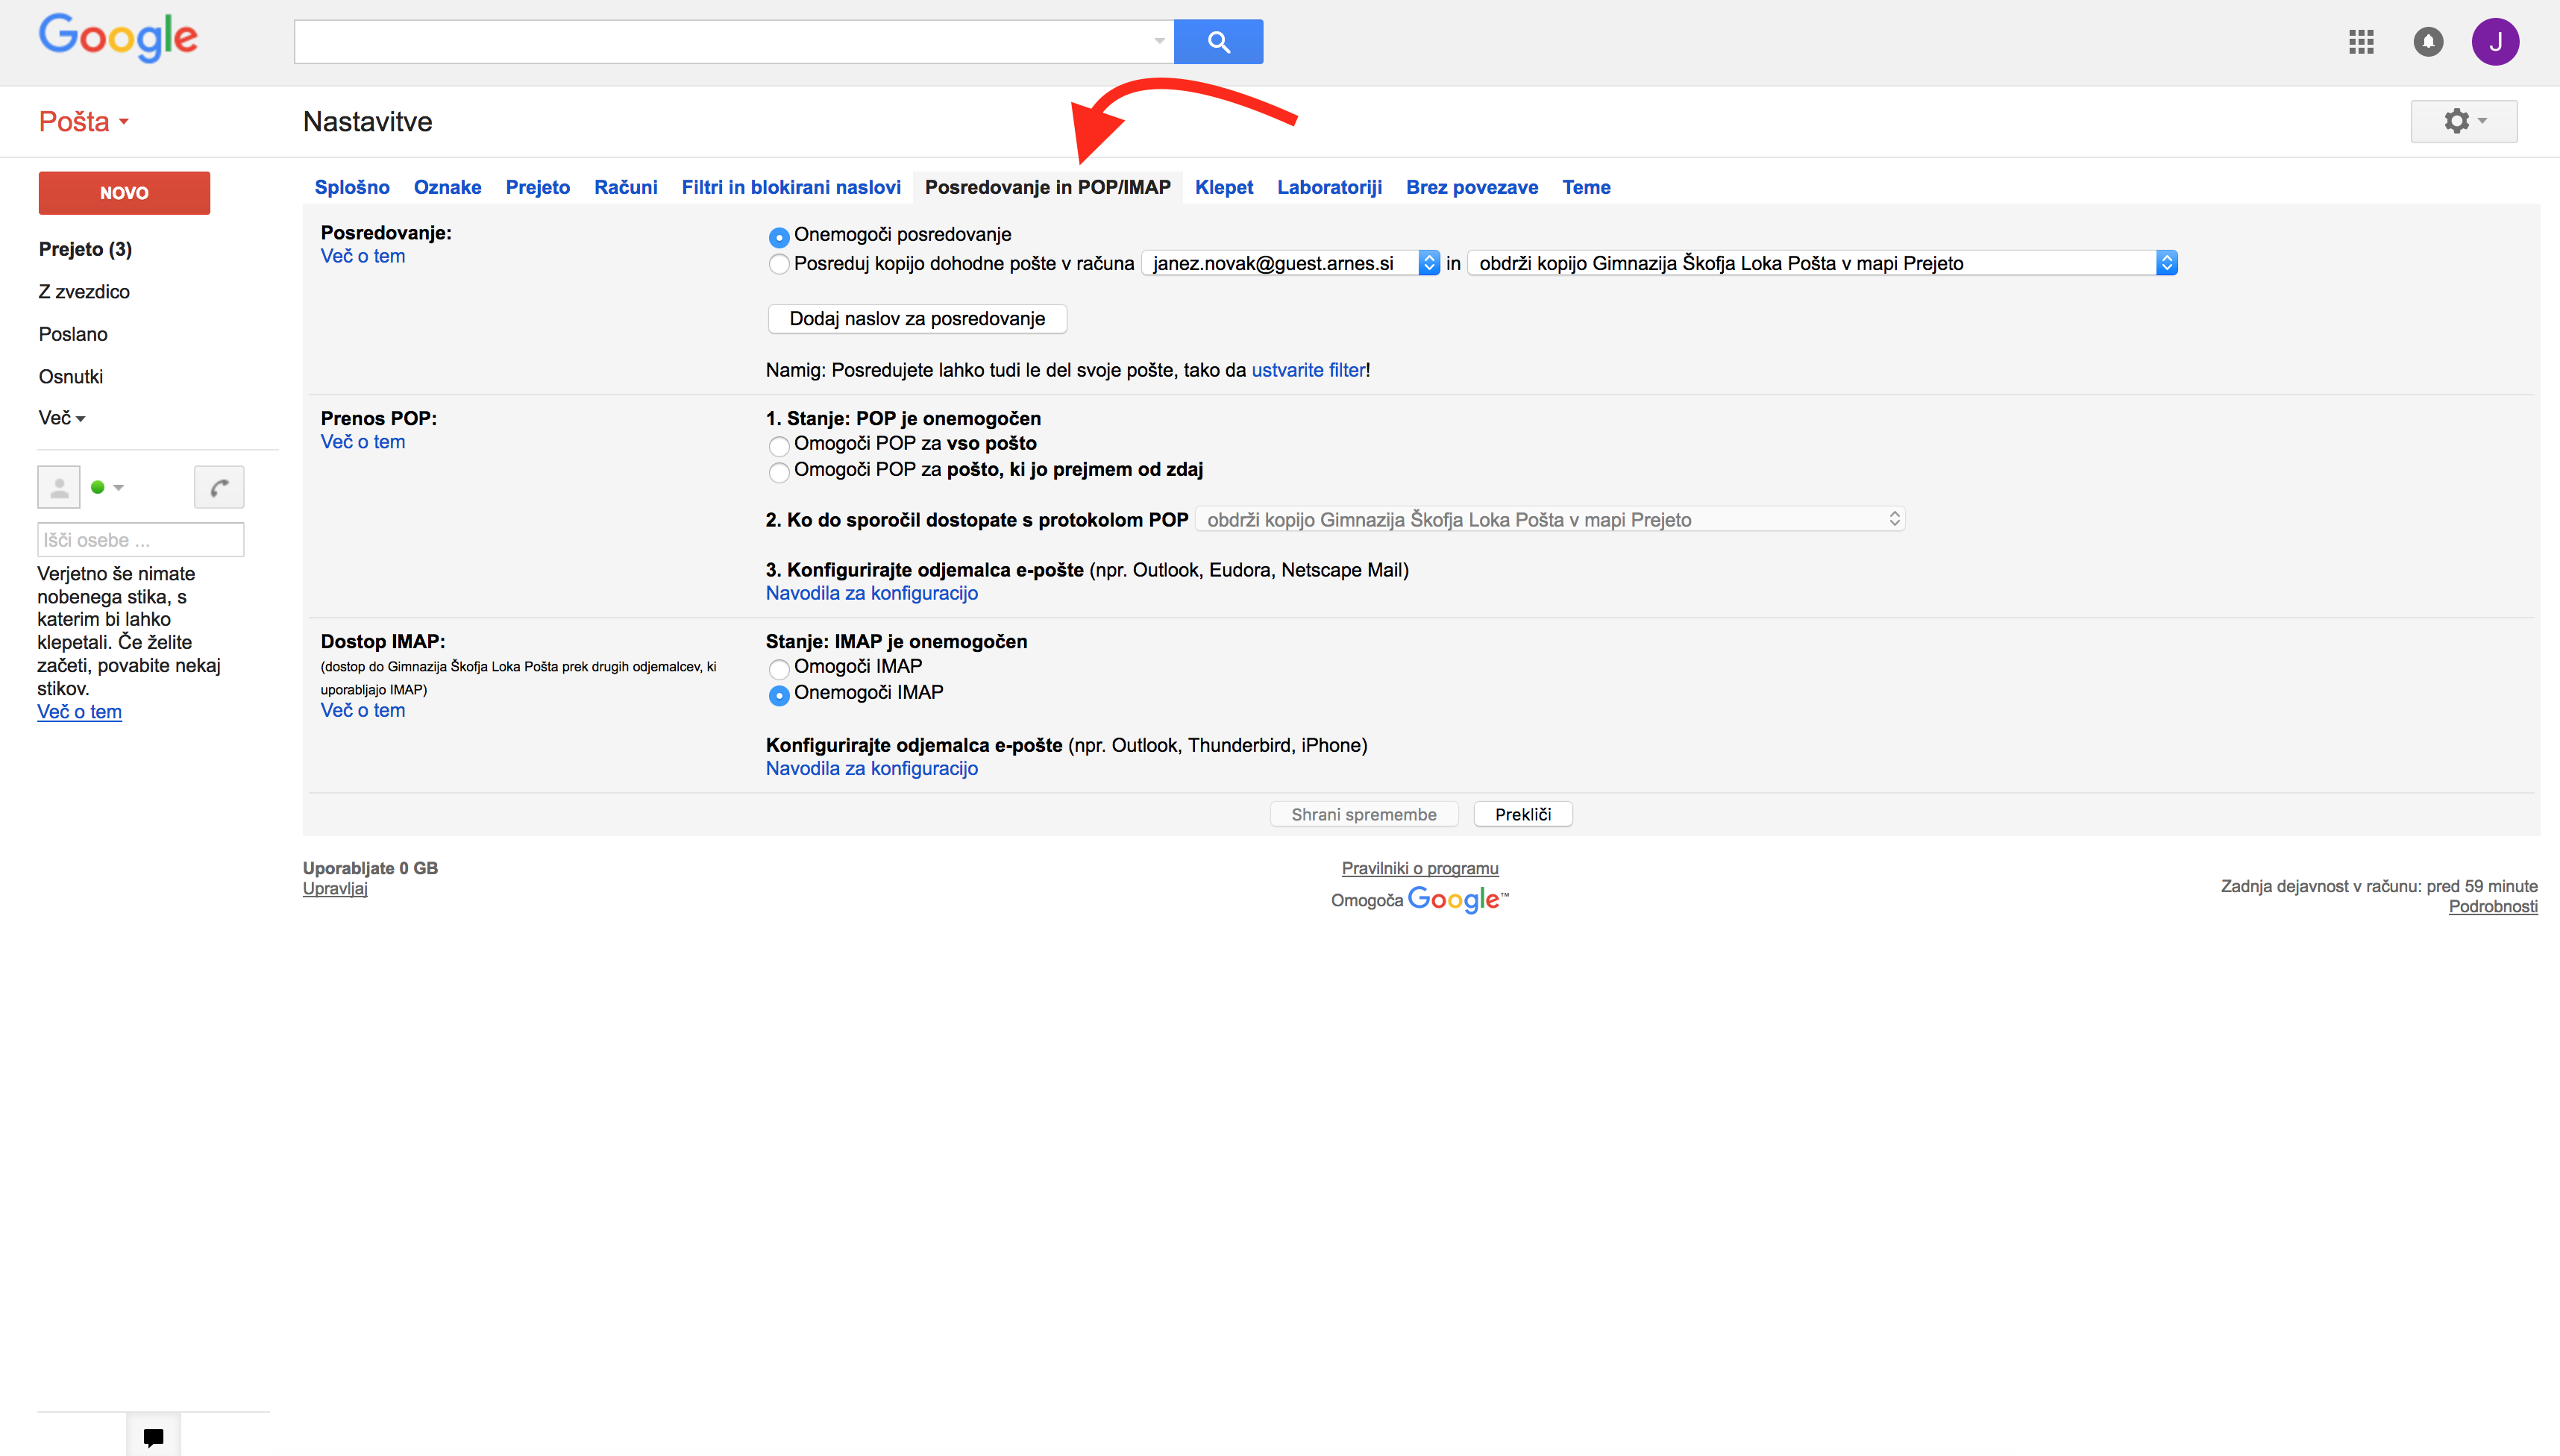Select 'Posreduj kopijo dohodne pošte' radio
Image resolution: width=2560 pixels, height=1456 pixels.
click(x=779, y=264)
